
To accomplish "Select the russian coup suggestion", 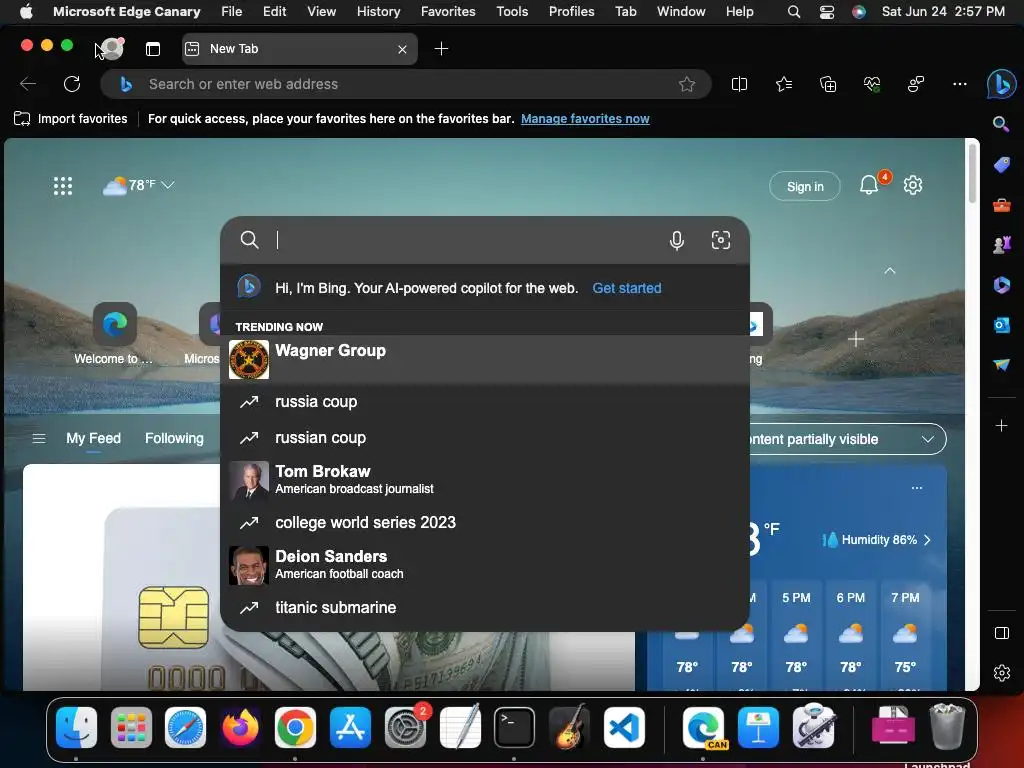I will point(485,438).
